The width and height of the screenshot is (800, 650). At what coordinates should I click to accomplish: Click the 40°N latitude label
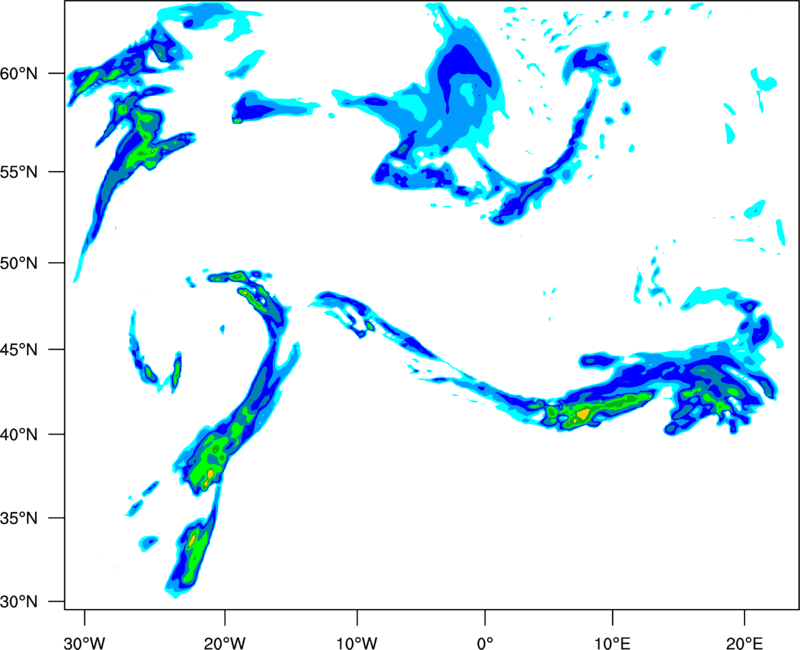pos(19,435)
